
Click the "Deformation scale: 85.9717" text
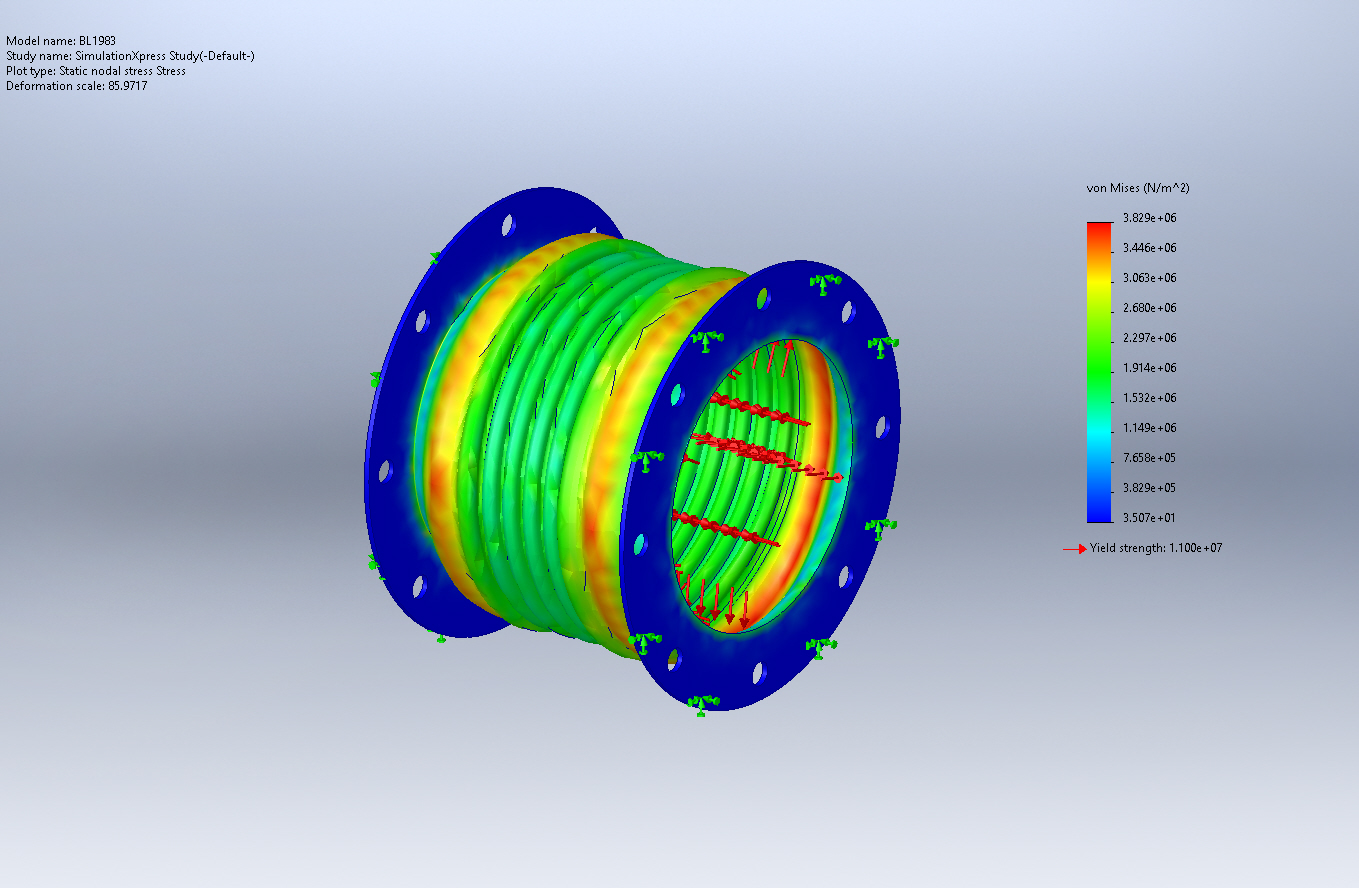tap(77, 86)
